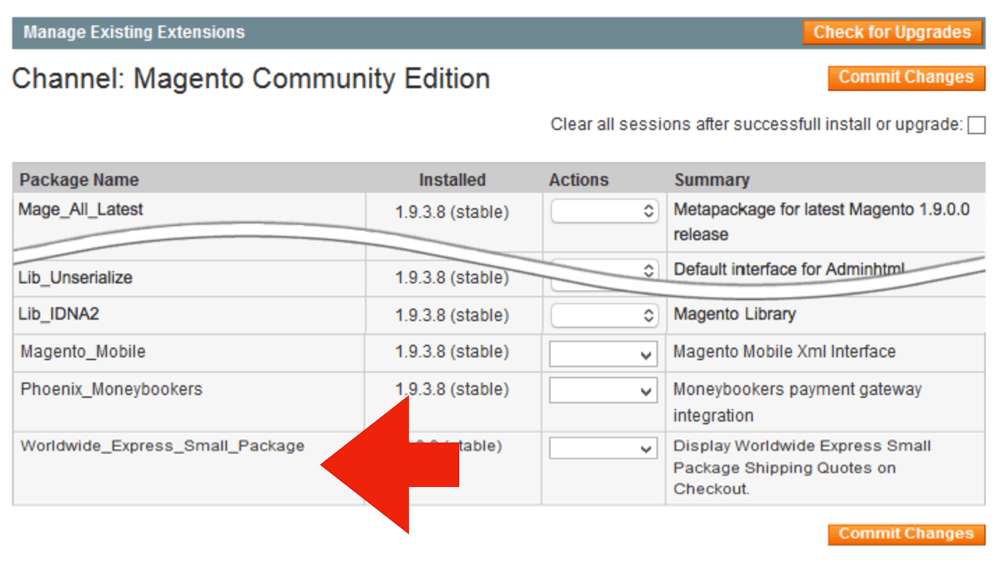1000x562 pixels.
Task: Click the Default interface for Adminhtml summary
Action: [x=789, y=269]
